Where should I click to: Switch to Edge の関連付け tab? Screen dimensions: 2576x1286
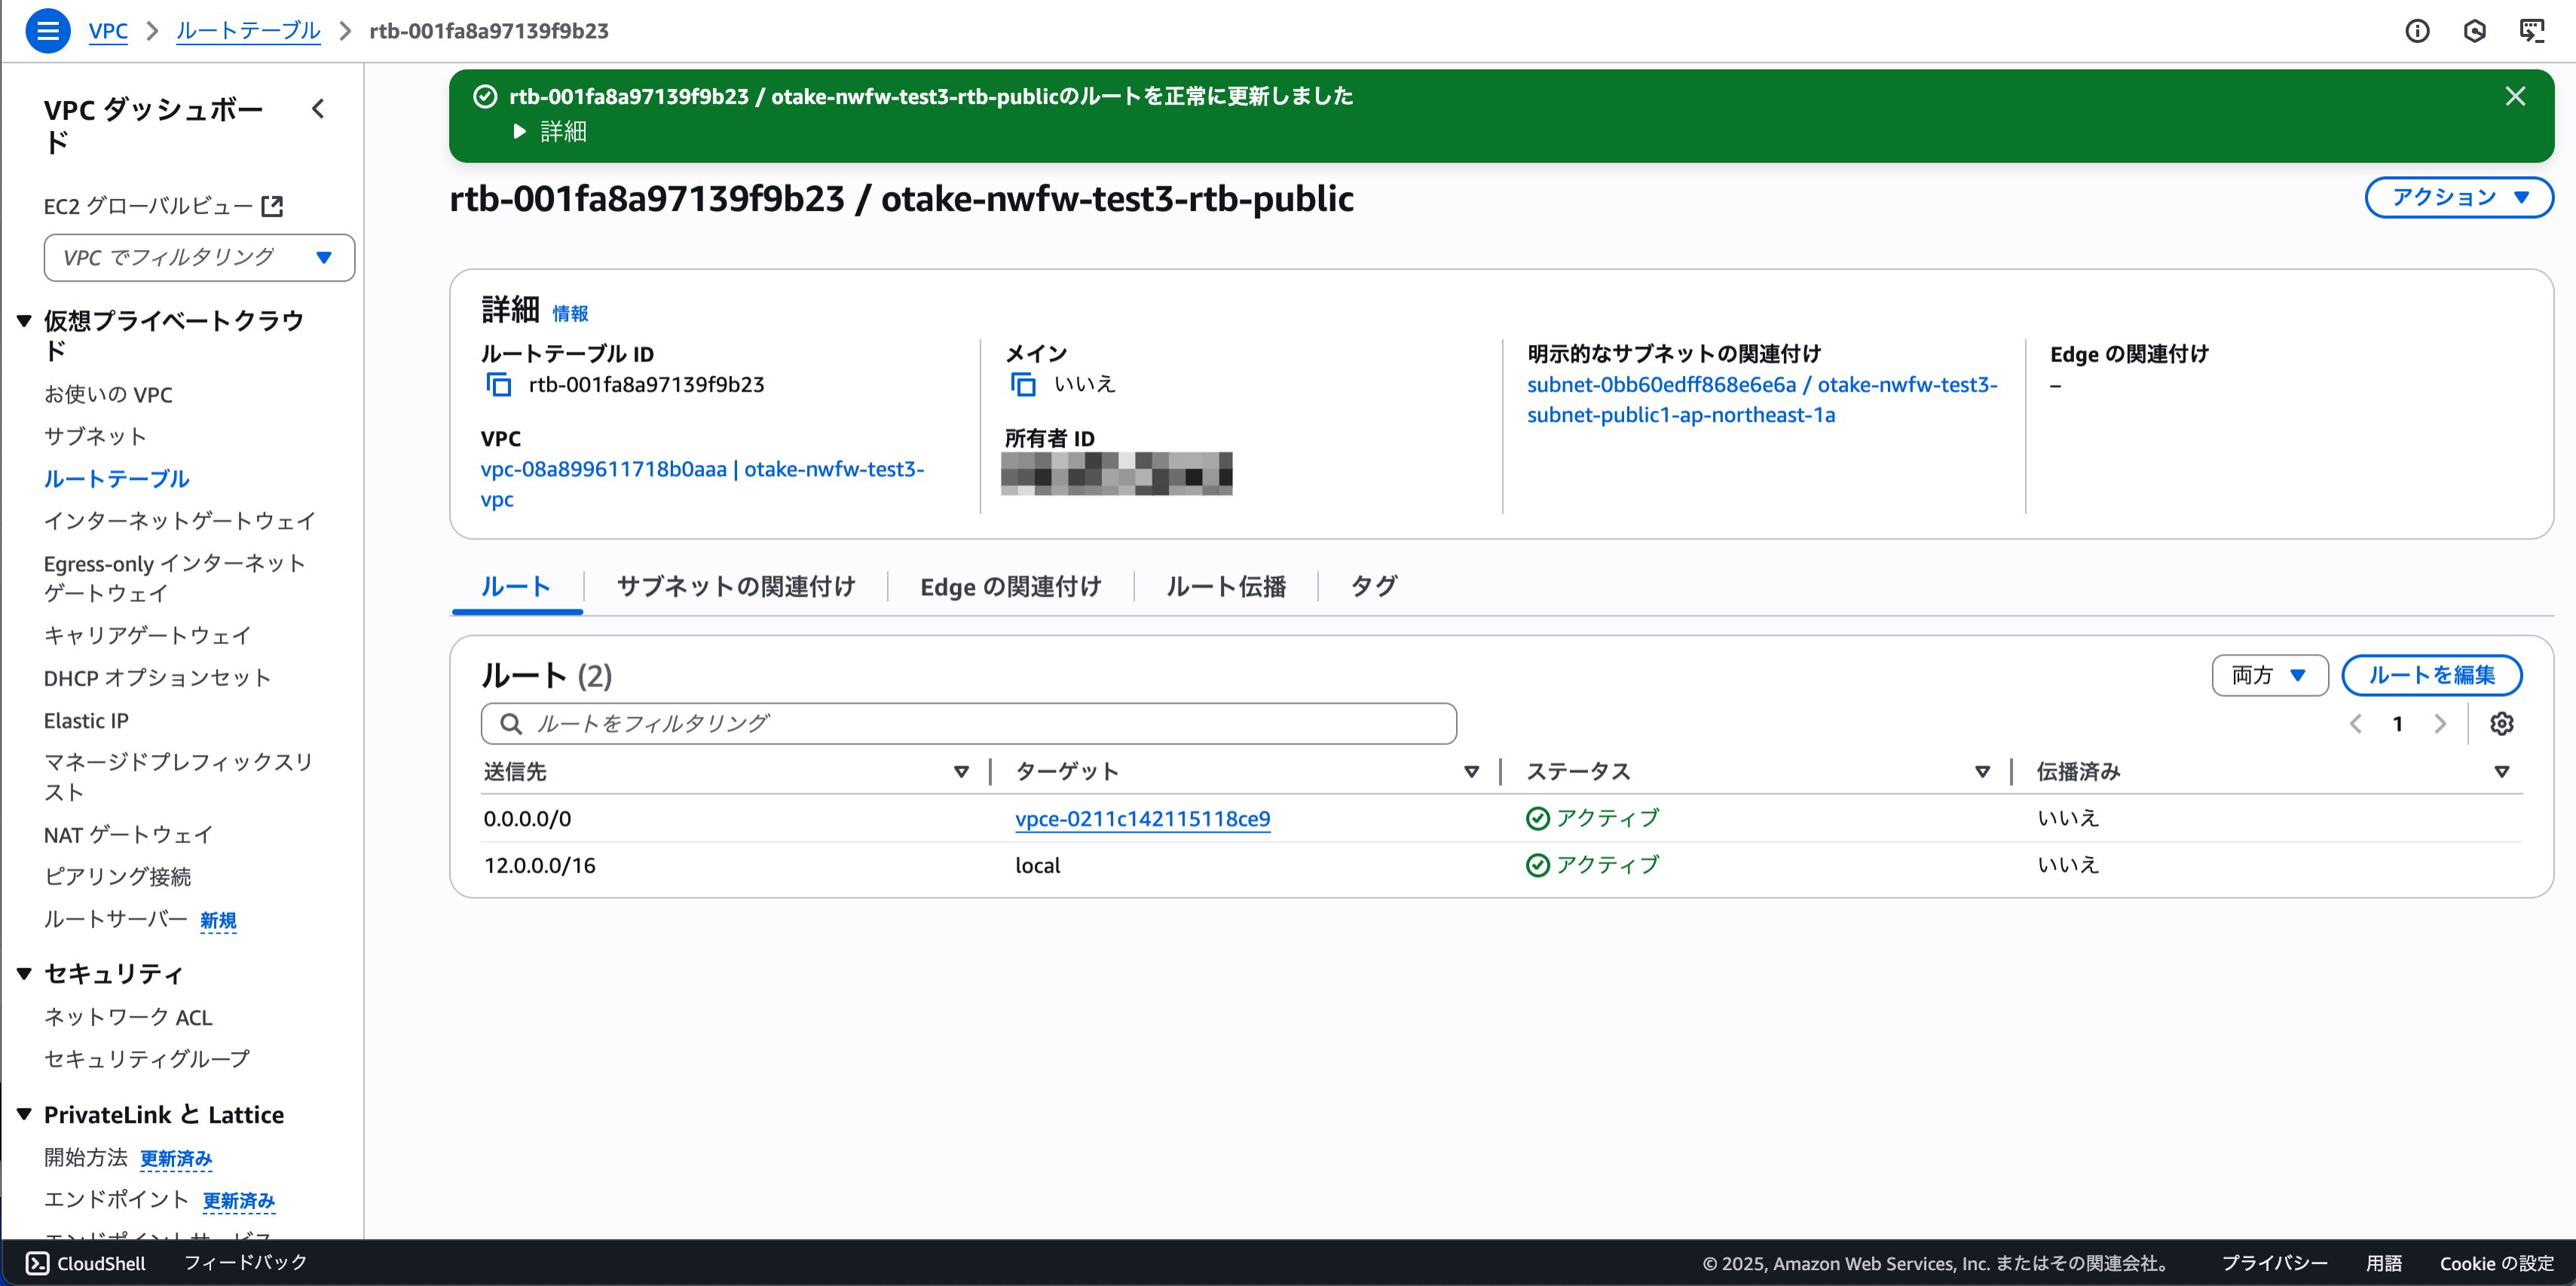point(1011,586)
